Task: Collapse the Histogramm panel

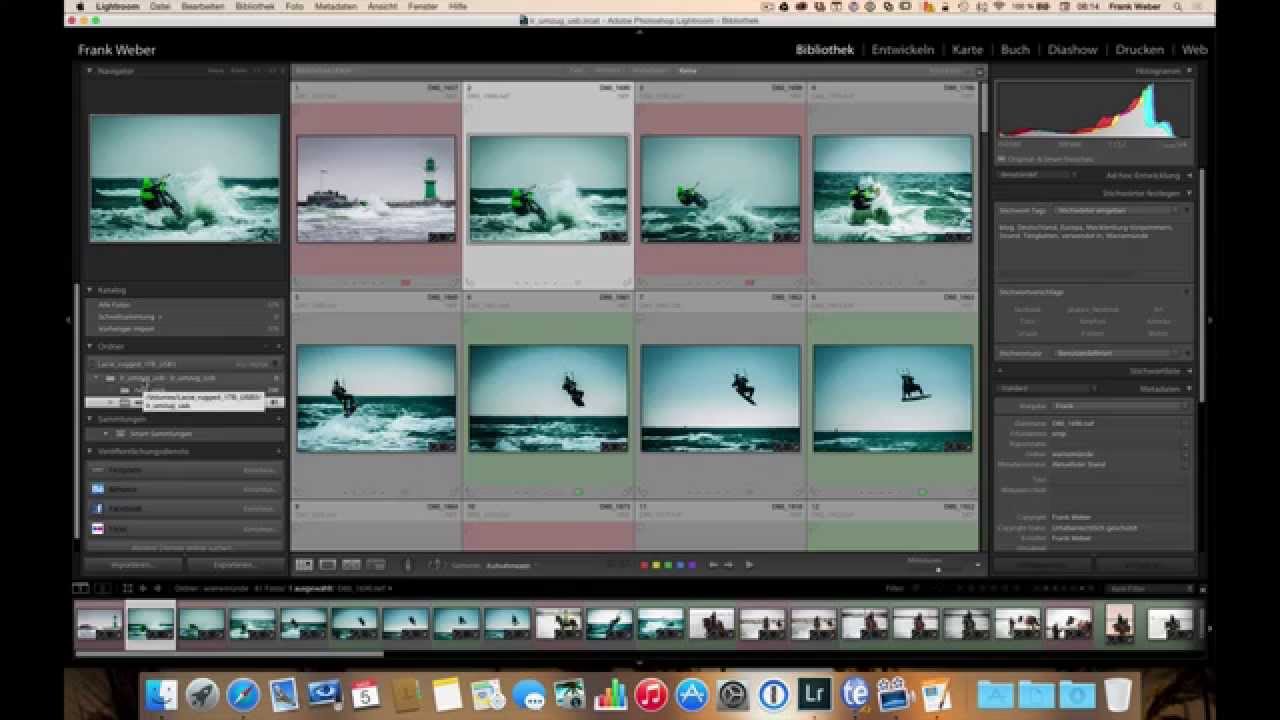Action: pyautogui.click(x=1189, y=71)
